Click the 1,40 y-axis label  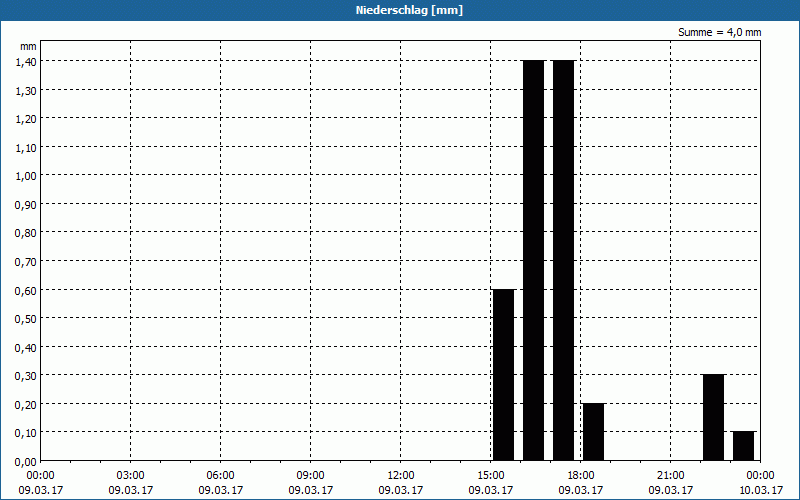click(x=26, y=62)
